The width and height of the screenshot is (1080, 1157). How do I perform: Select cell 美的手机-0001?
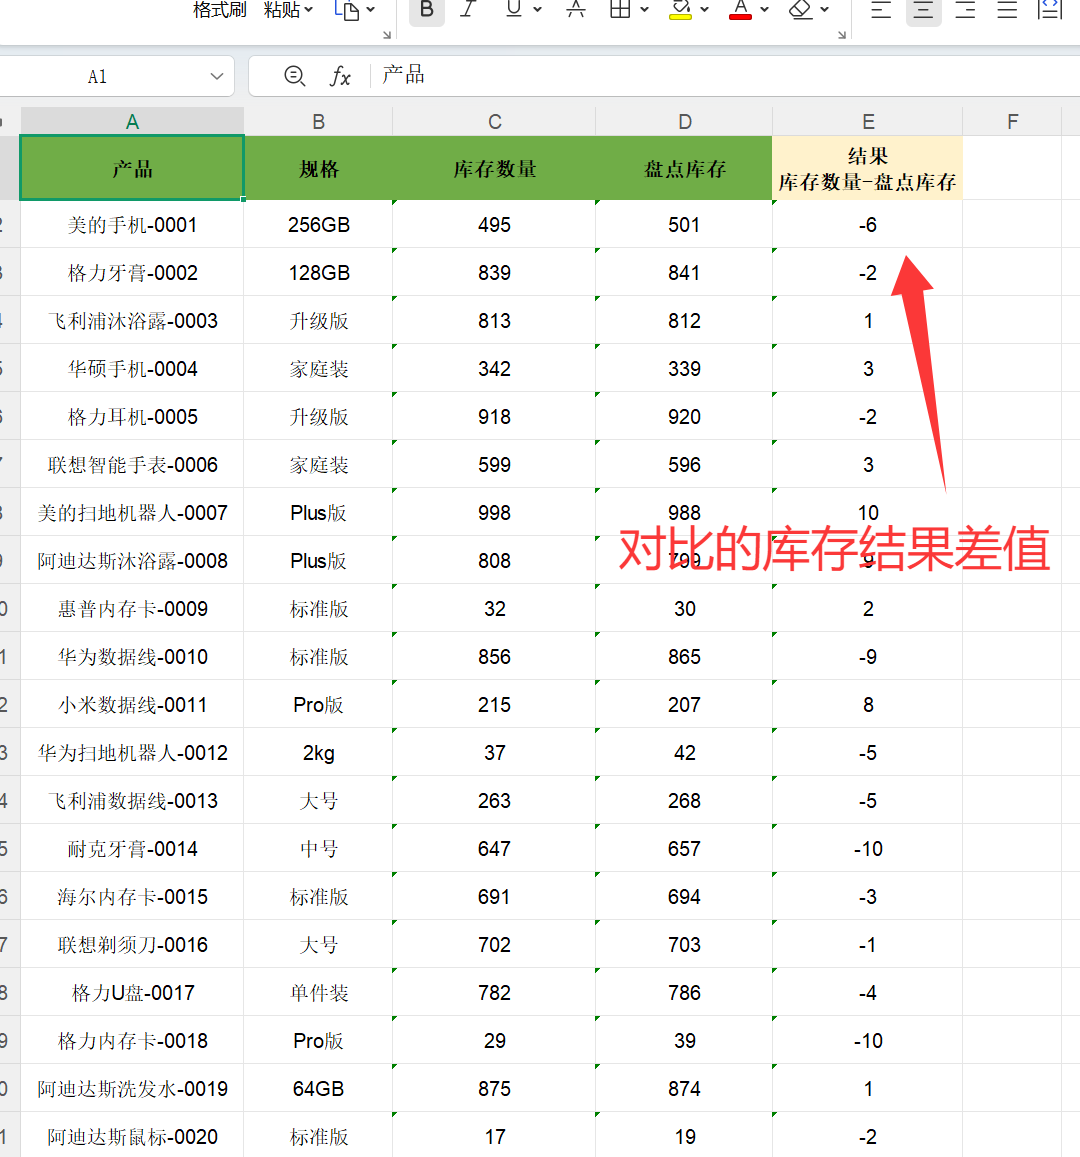pyautogui.click(x=132, y=224)
